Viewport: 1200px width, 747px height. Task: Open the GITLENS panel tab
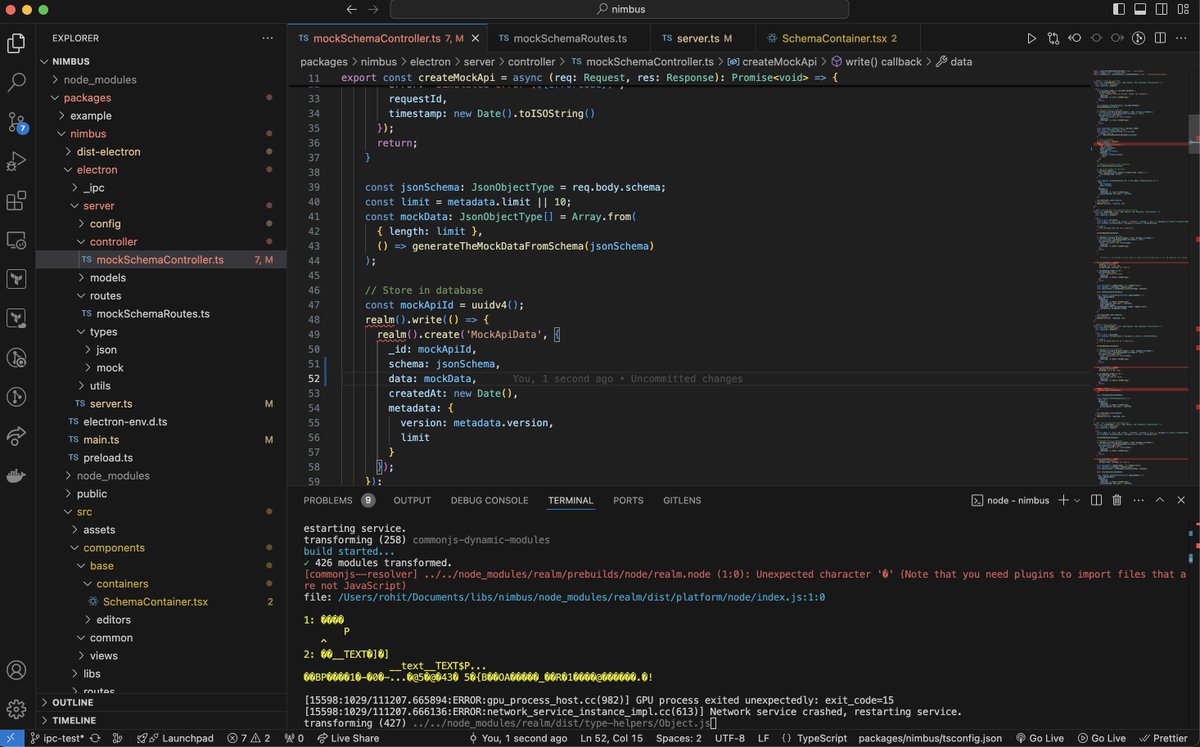[682, 500]
